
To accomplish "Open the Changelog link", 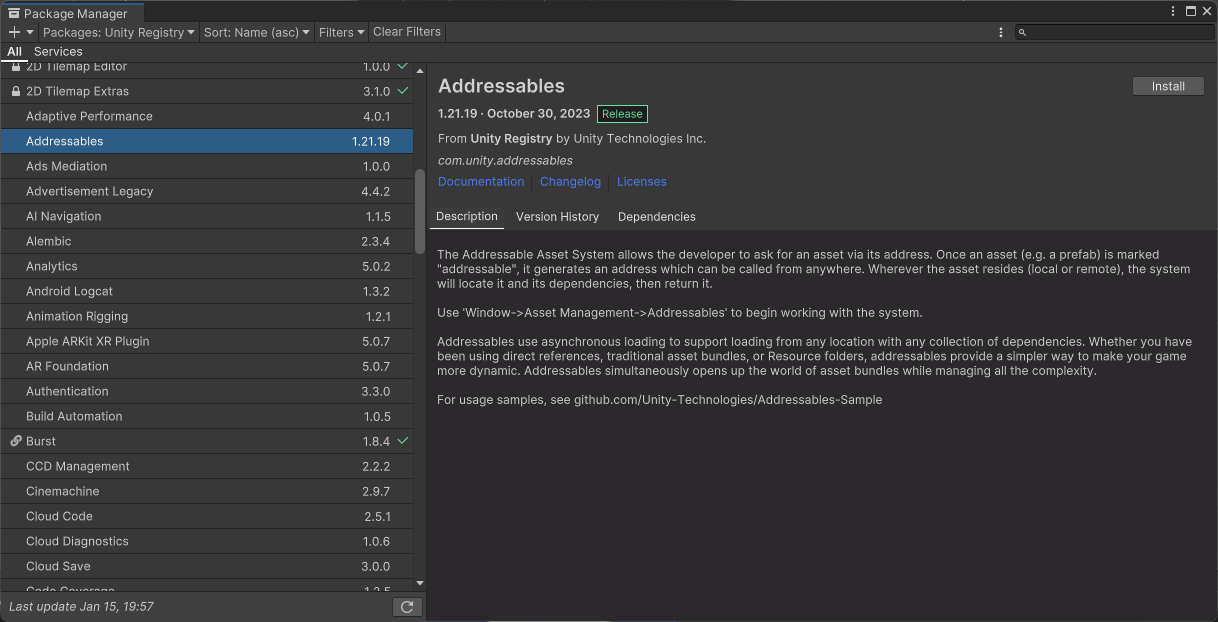I will click(x=570, y=182).
